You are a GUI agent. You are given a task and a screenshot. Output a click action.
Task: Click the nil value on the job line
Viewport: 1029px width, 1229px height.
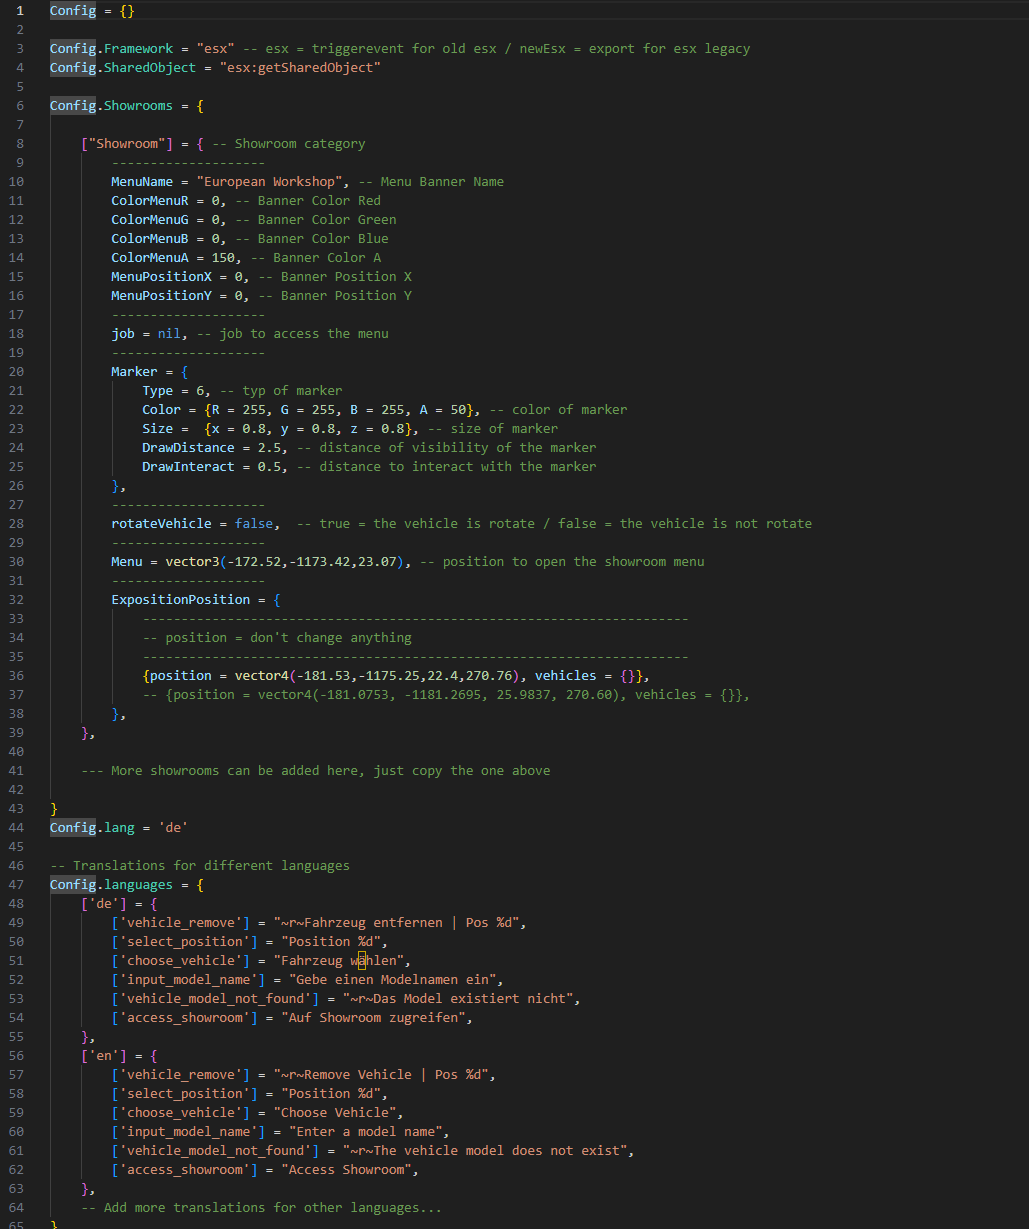point(166,333)
